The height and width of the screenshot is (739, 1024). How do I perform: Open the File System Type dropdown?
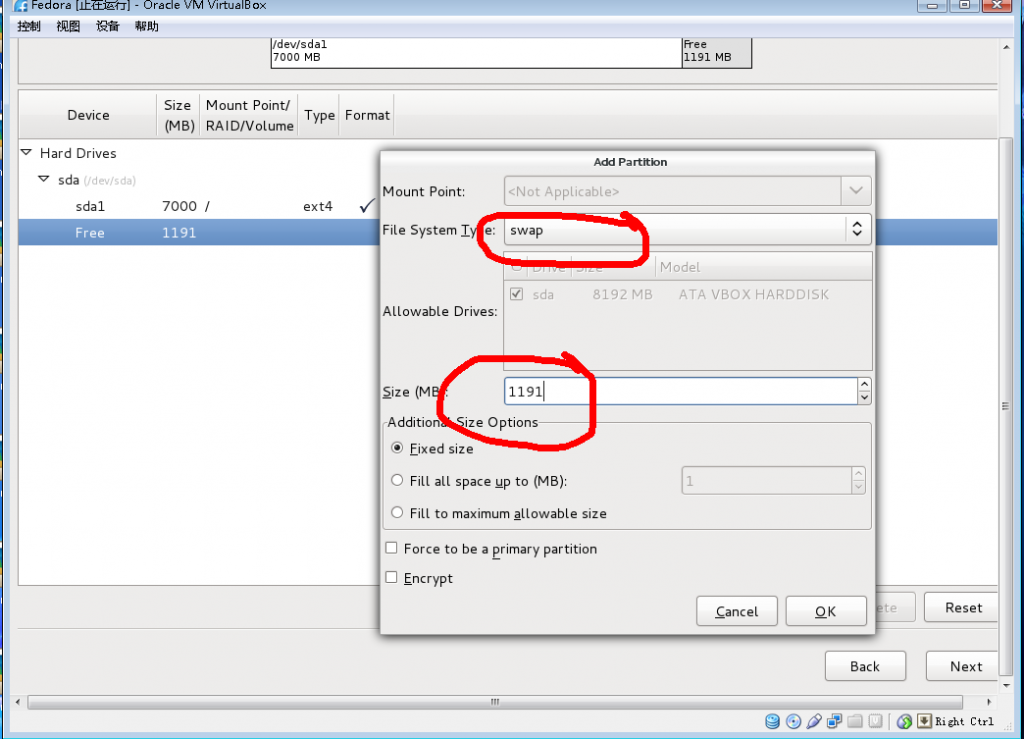(x=857, y=229)
